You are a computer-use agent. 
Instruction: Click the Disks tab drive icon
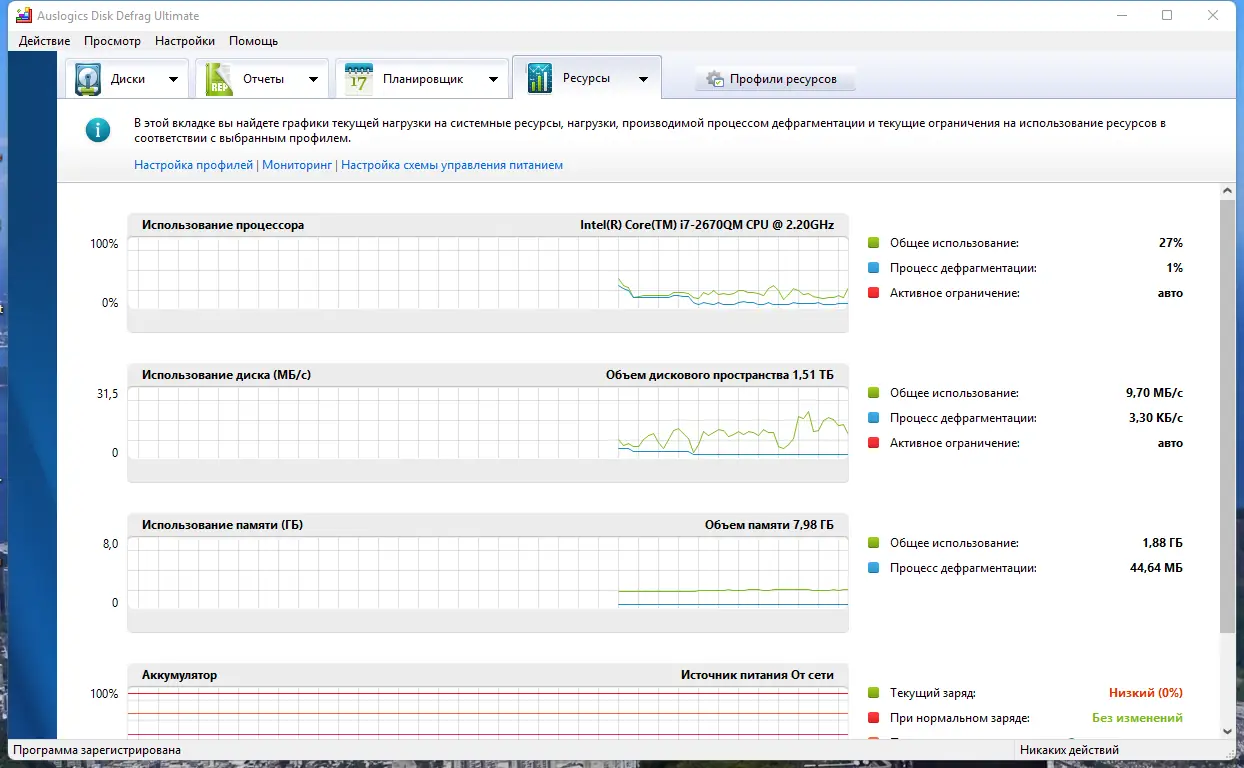[89, 79]
